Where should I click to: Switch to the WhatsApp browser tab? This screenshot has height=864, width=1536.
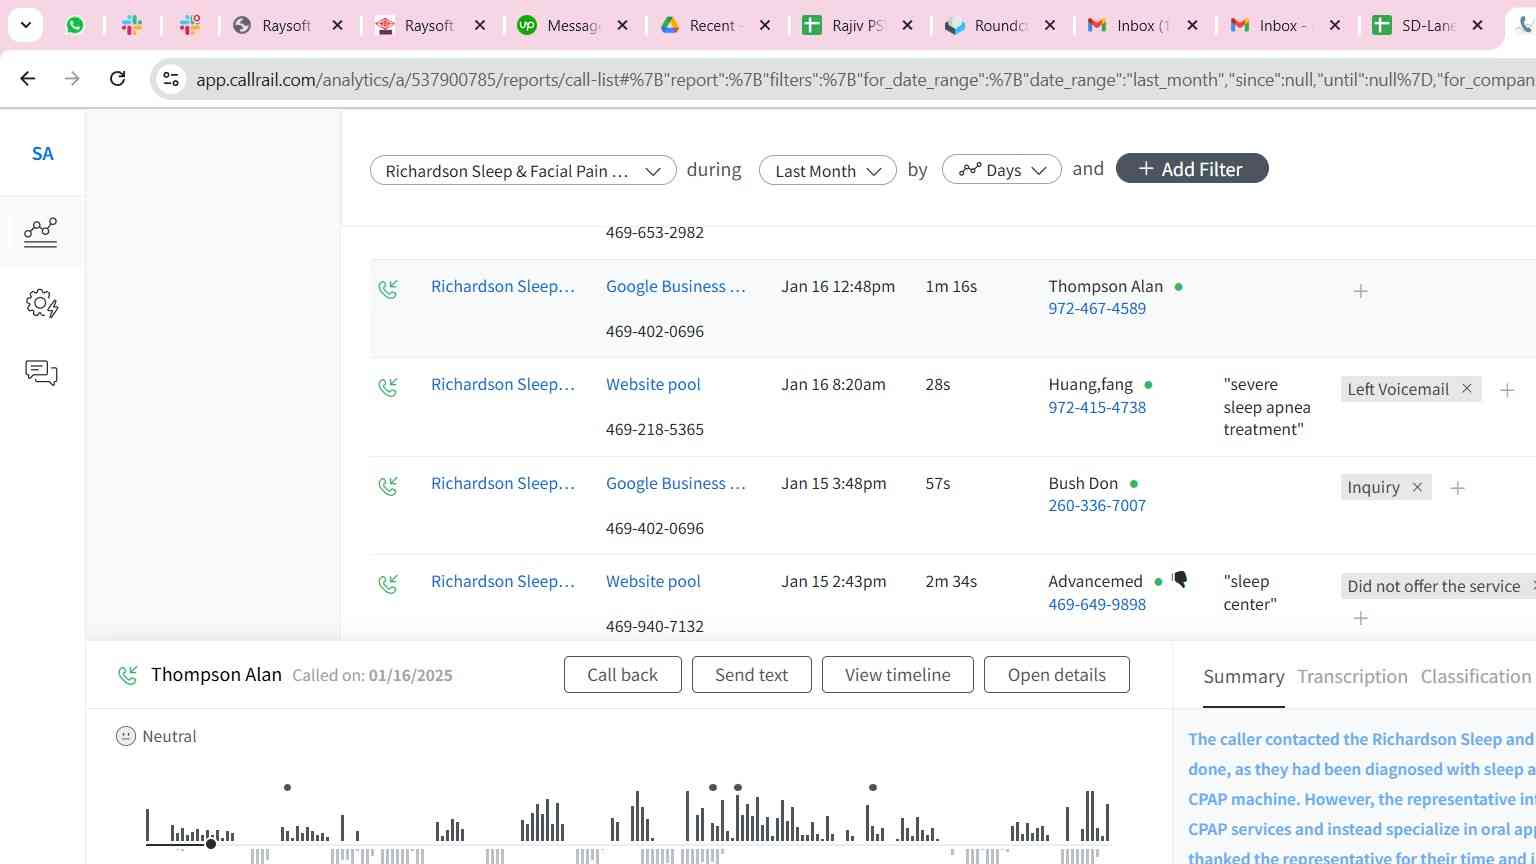coord(75,25)
